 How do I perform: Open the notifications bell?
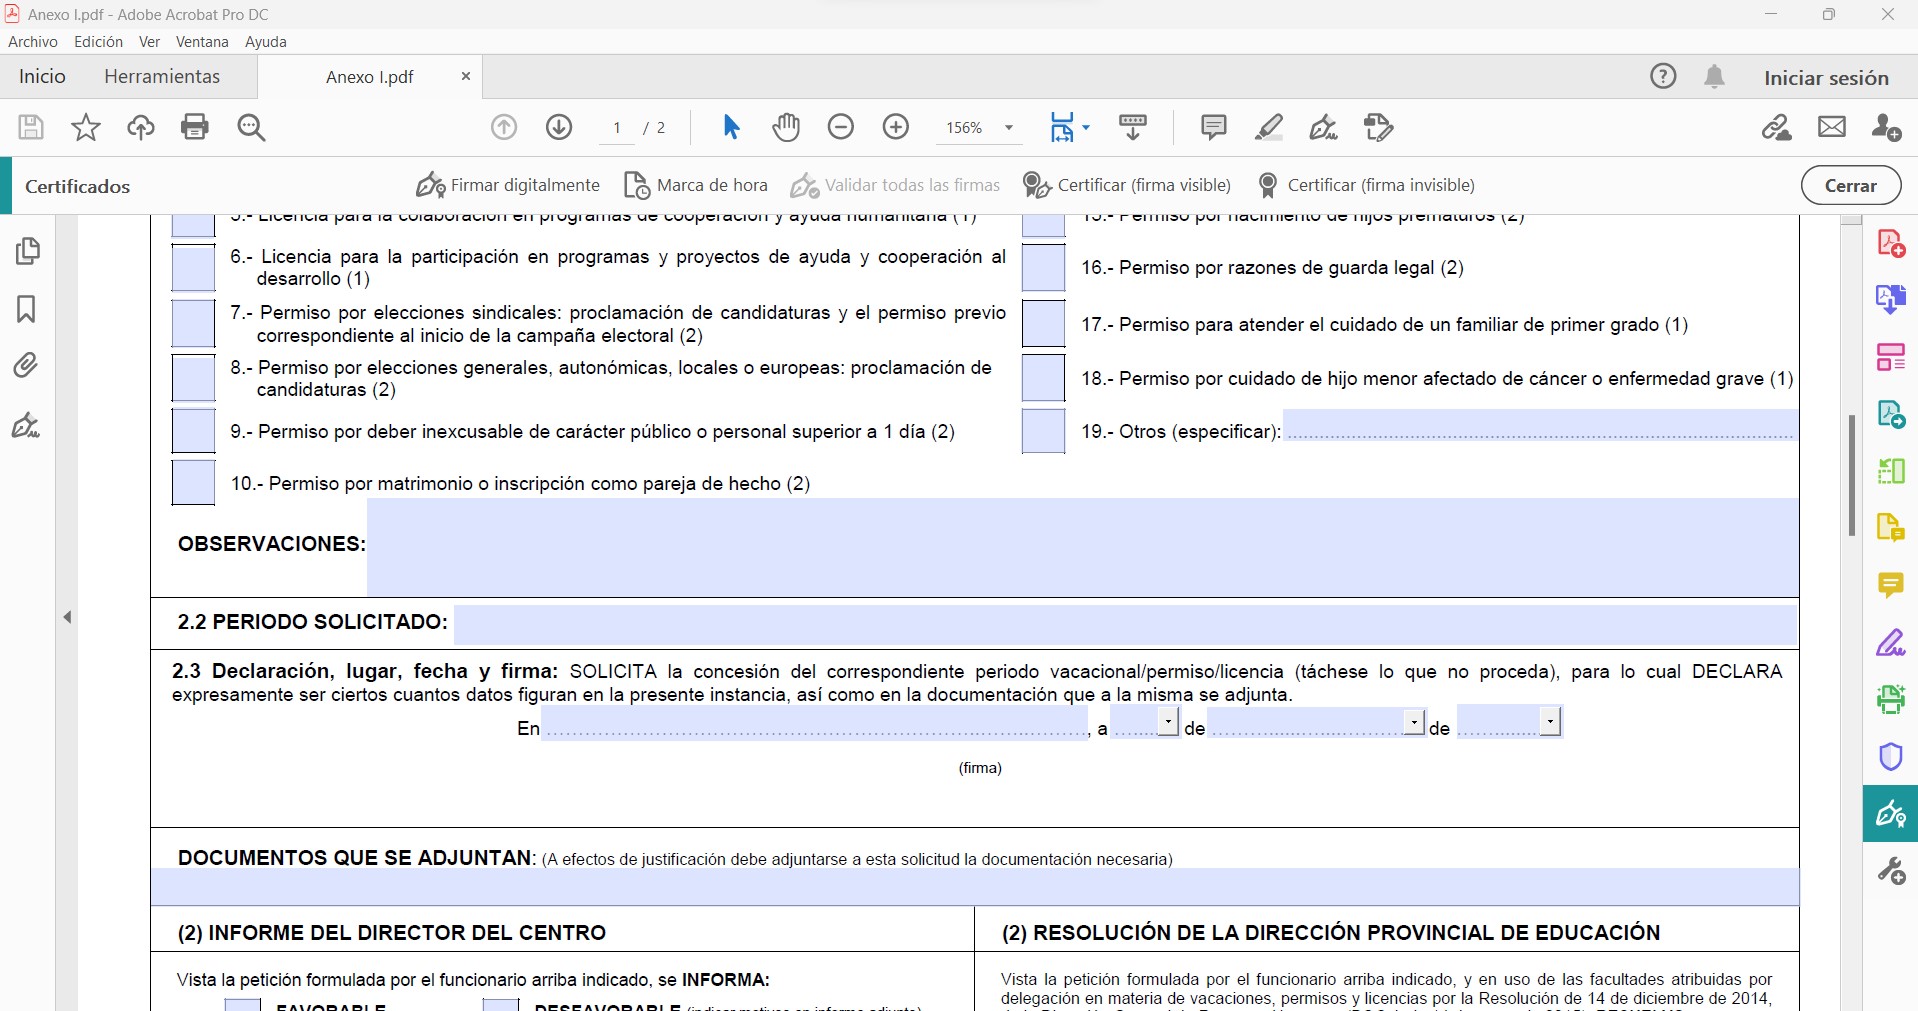click(x=1714, y=76)
